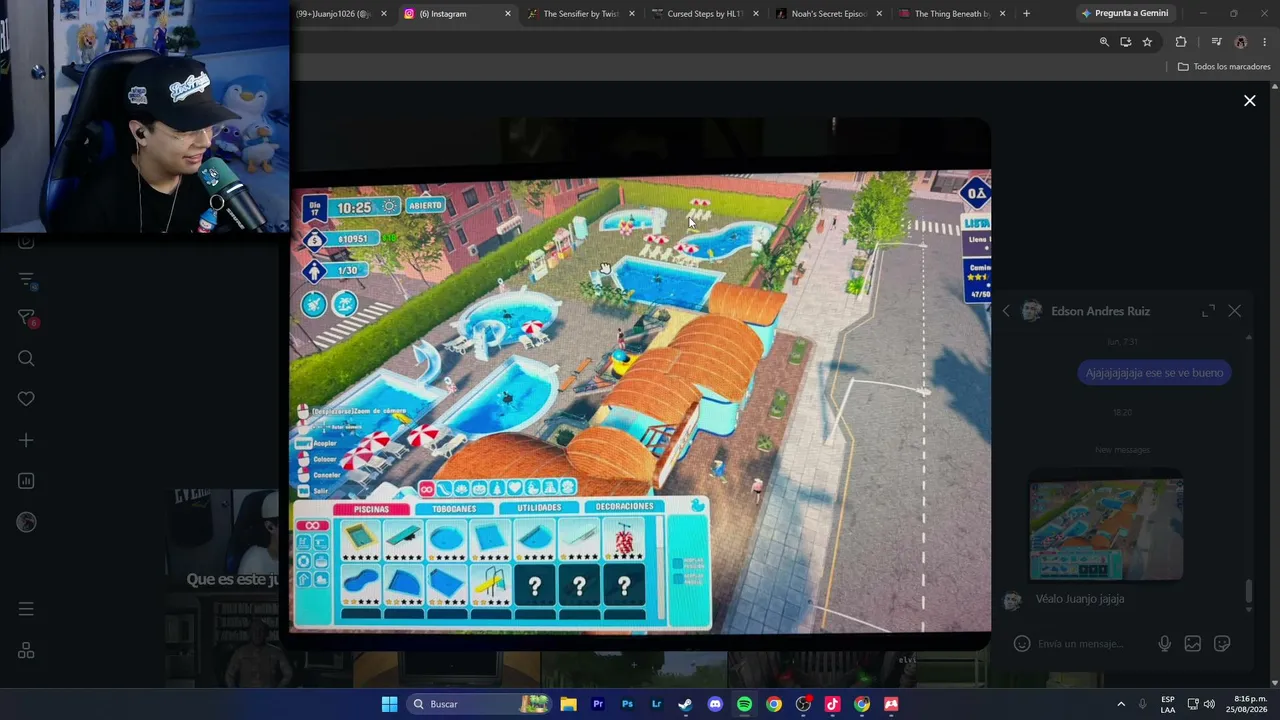This screenshot has width=1280, height=720.
Task: Click the 'Véalo Juanjo jajaja' message text
Action: pyautogui.click(x=1080, y=599)
